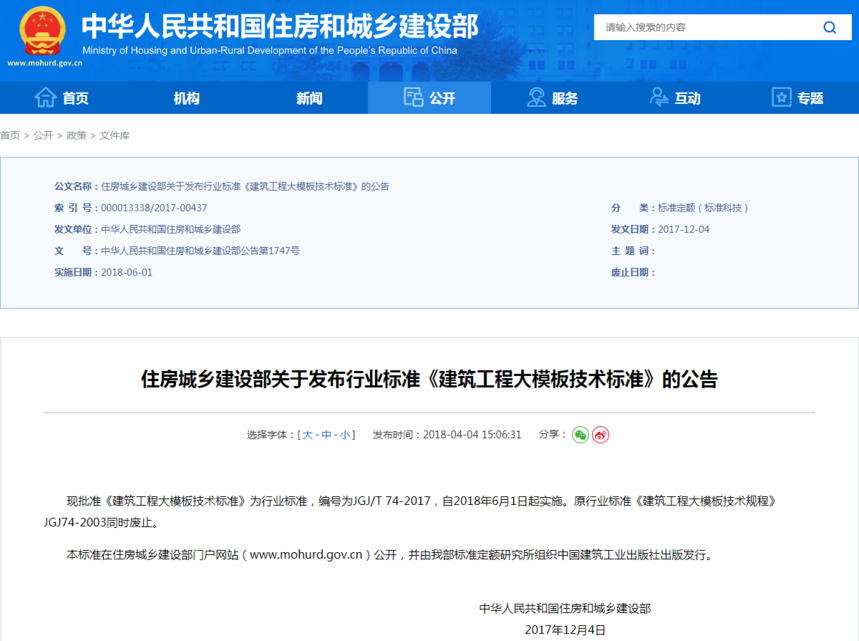The image size is (859, 641).
Task: Go to 政策 in the breadcrumb
Action: [77, 135]
